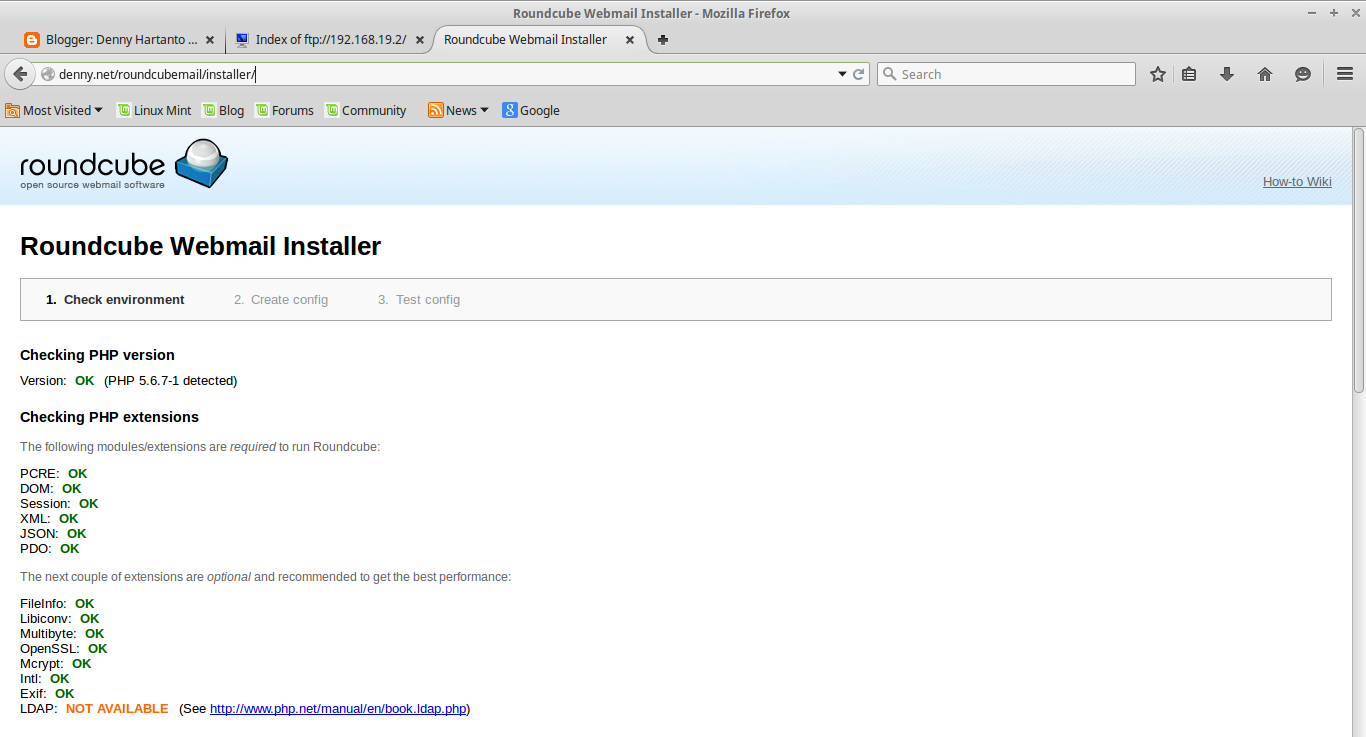1366x737 pixels.
Task: Open the php.net LDAP manual link
Action: [x=338, y=708]
